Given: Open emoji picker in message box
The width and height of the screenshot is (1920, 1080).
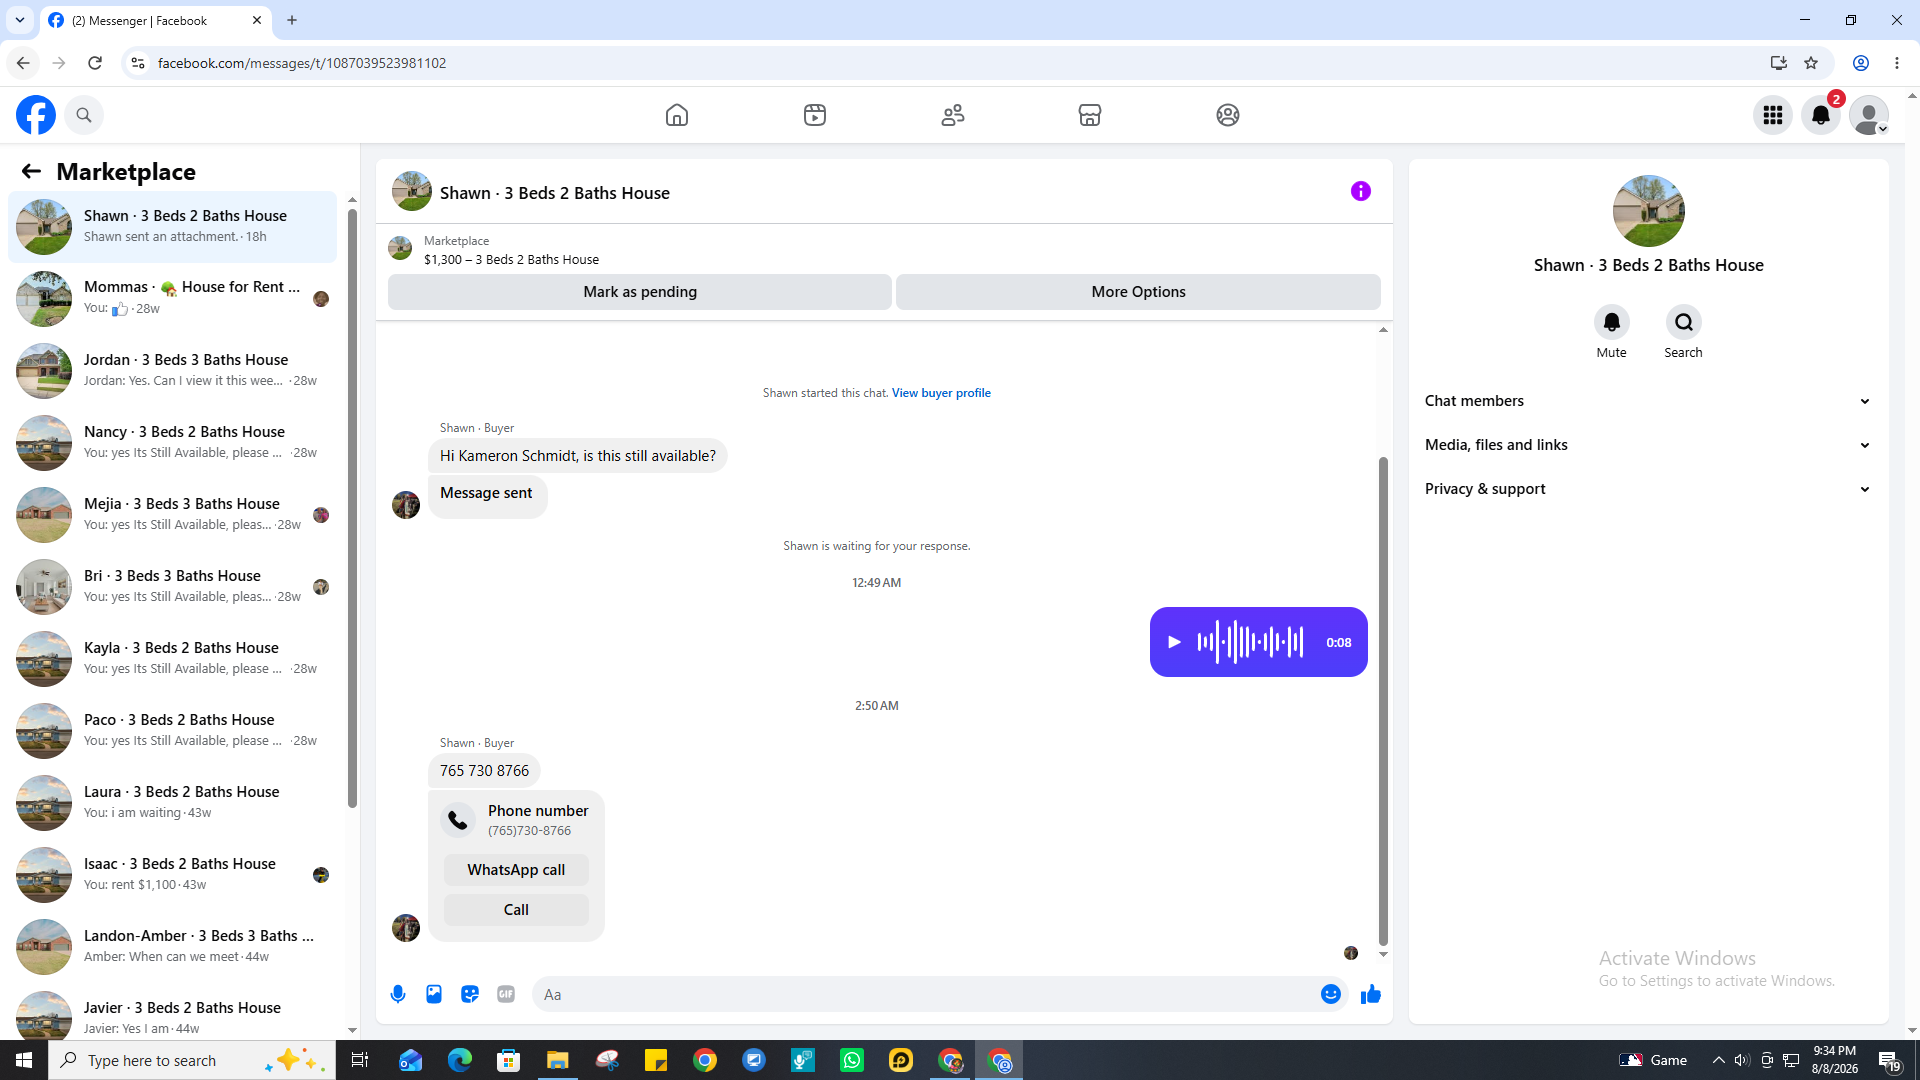Looking at the screenshot, I should (x=1331, y=994).
